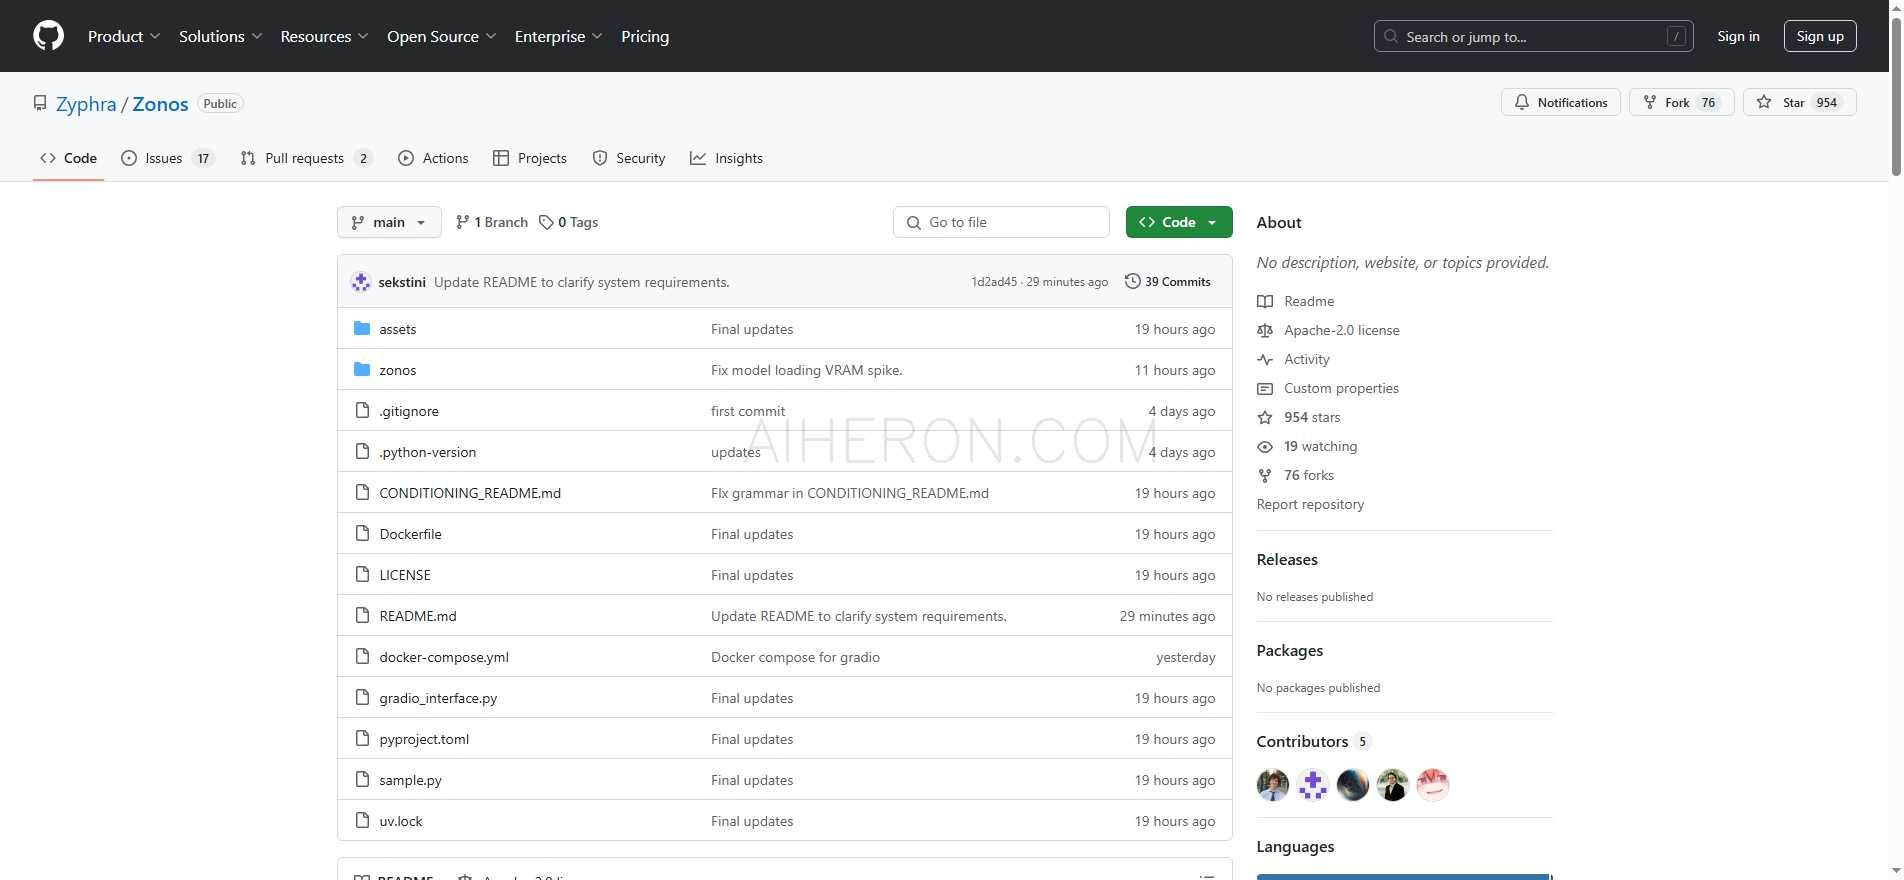Screen dimensions: 1904x880
Task: Click the branch icon beside 1 Branch
Action: 462,222
